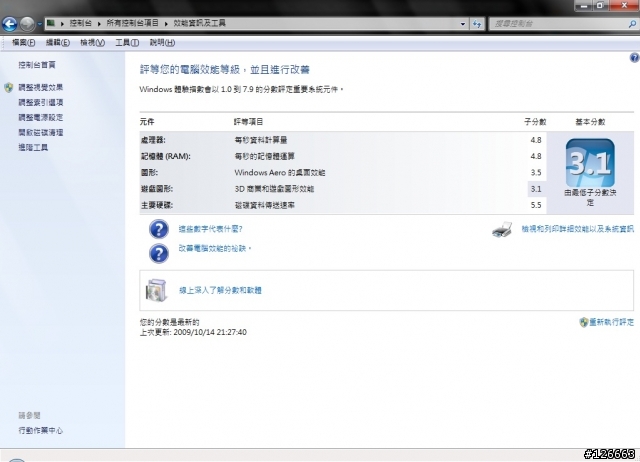
Task: Click the Back navigation arrow
Action: [x=9, y=24]
